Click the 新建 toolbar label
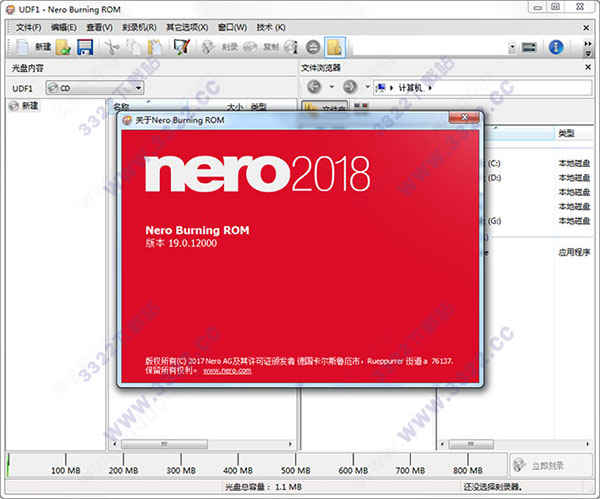Viewport: 600px width, 499px height. click(43, 47)
